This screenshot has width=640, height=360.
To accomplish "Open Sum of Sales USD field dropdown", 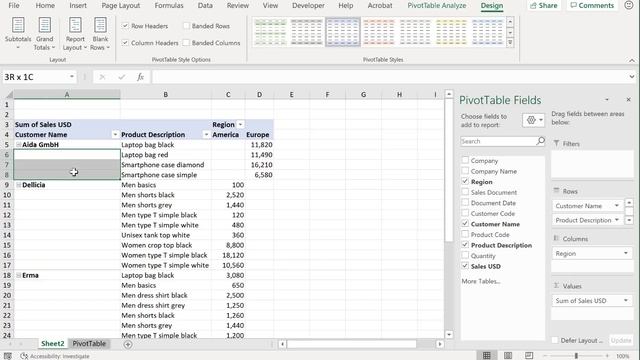I will (626, 300).
